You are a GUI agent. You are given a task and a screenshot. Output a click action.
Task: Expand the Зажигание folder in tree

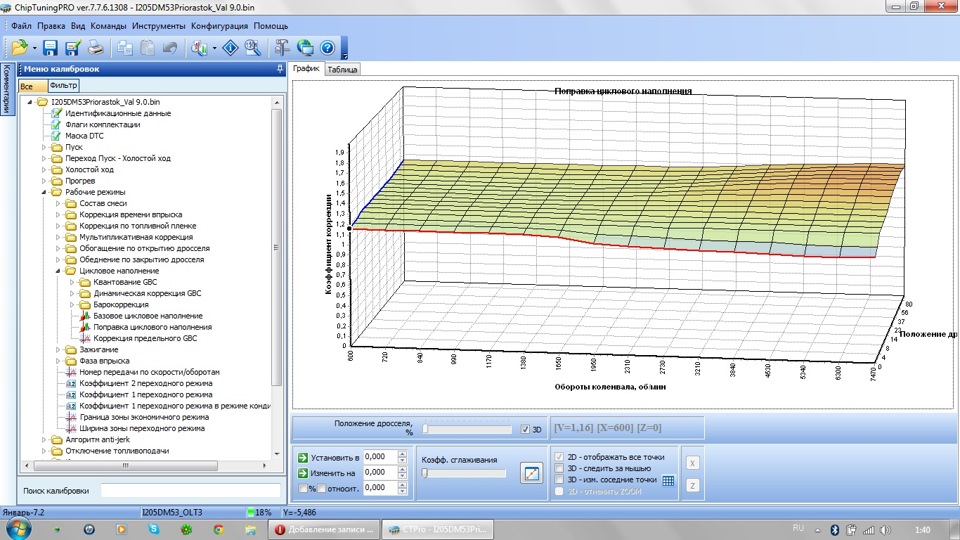pyautogui.click(x=58, y=350)
